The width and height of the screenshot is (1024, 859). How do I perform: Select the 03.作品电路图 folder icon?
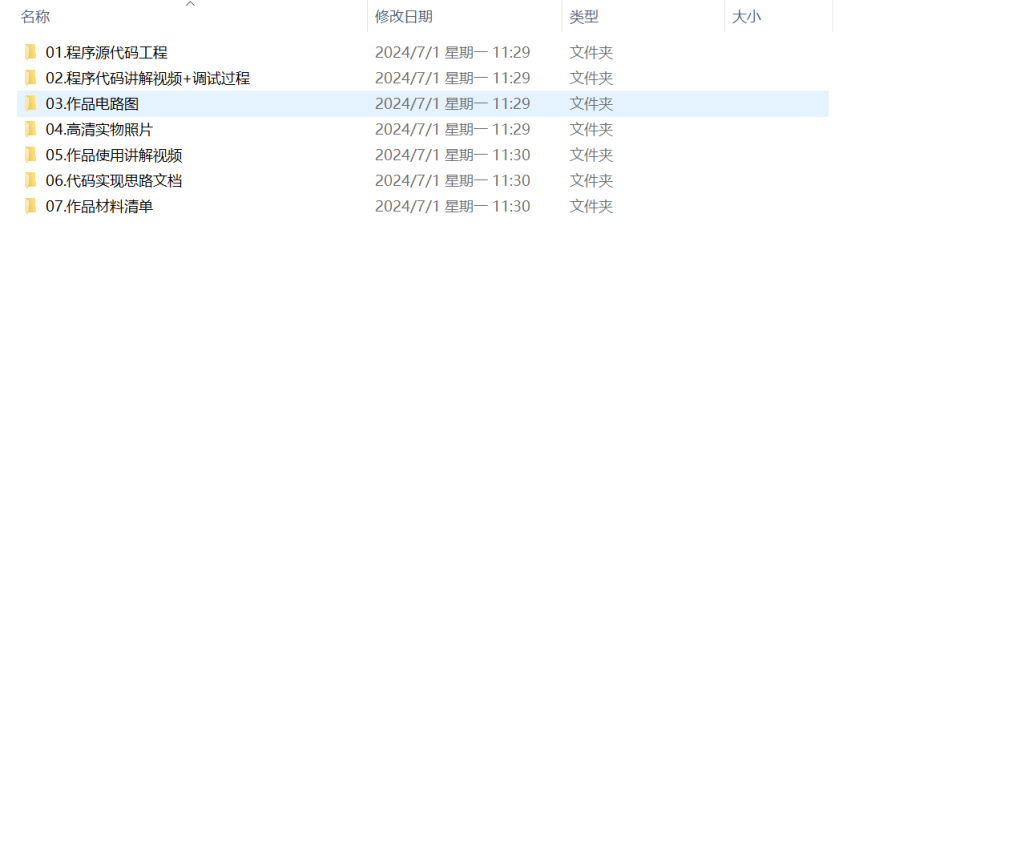[x=32, y=103]
